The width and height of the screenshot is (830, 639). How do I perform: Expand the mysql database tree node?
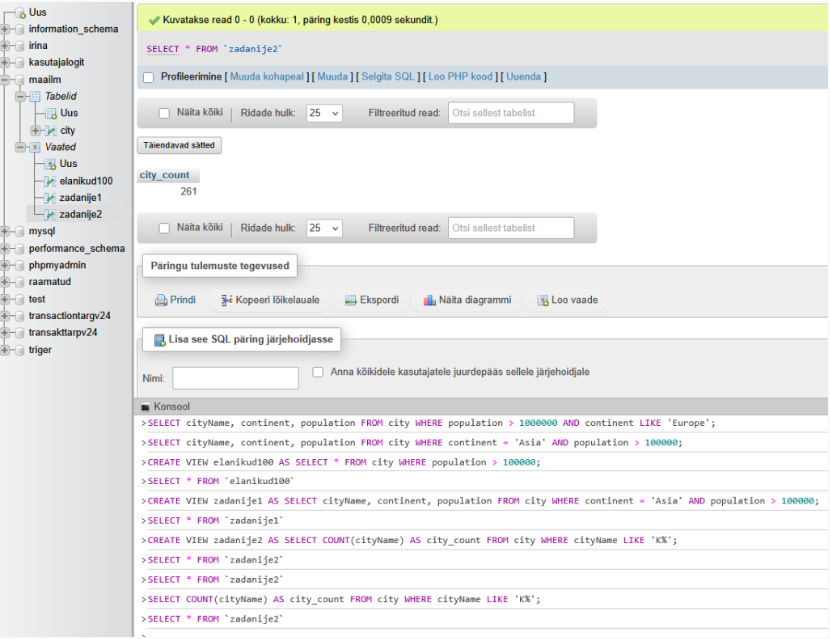6,232
